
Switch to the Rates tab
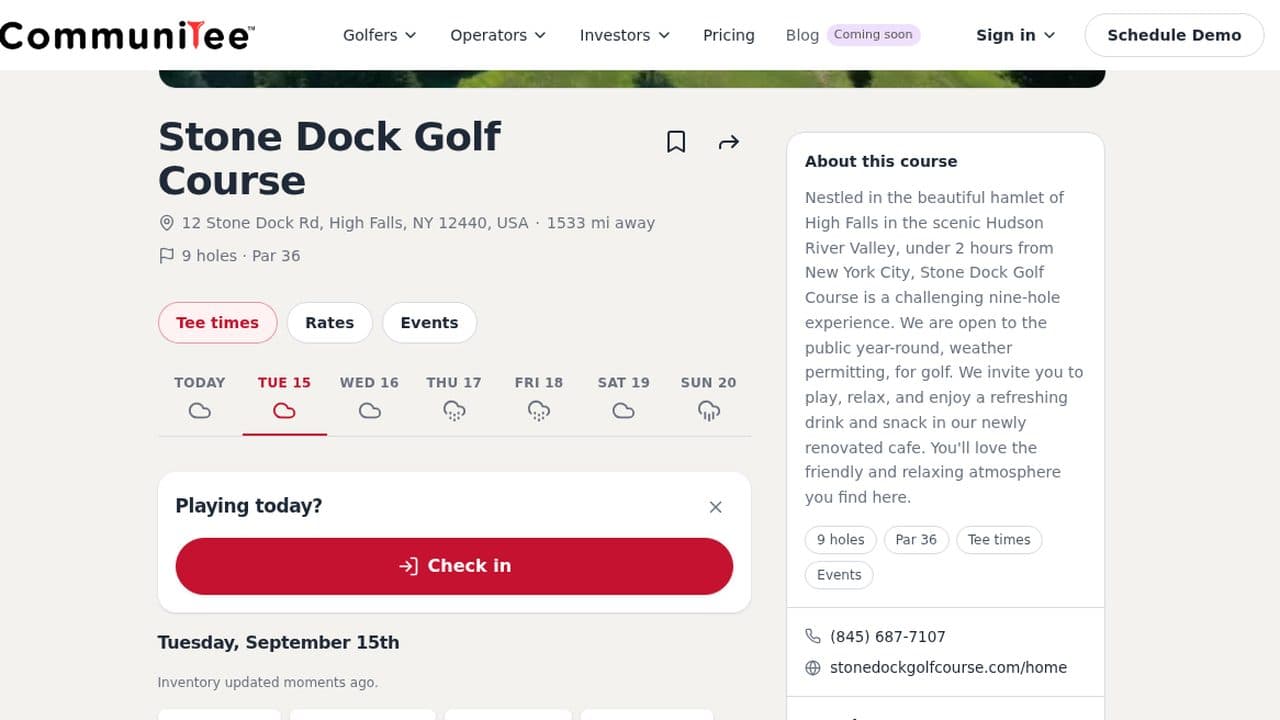coord(330,323)
